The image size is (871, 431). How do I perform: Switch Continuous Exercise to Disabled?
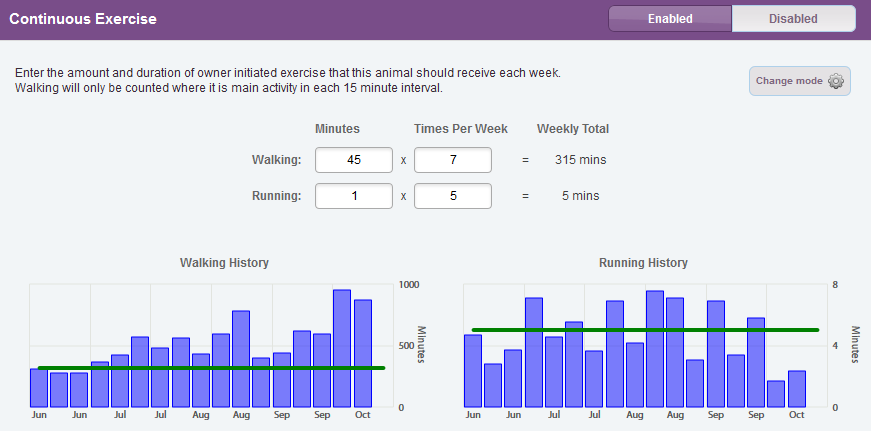(x=793, y=18)
